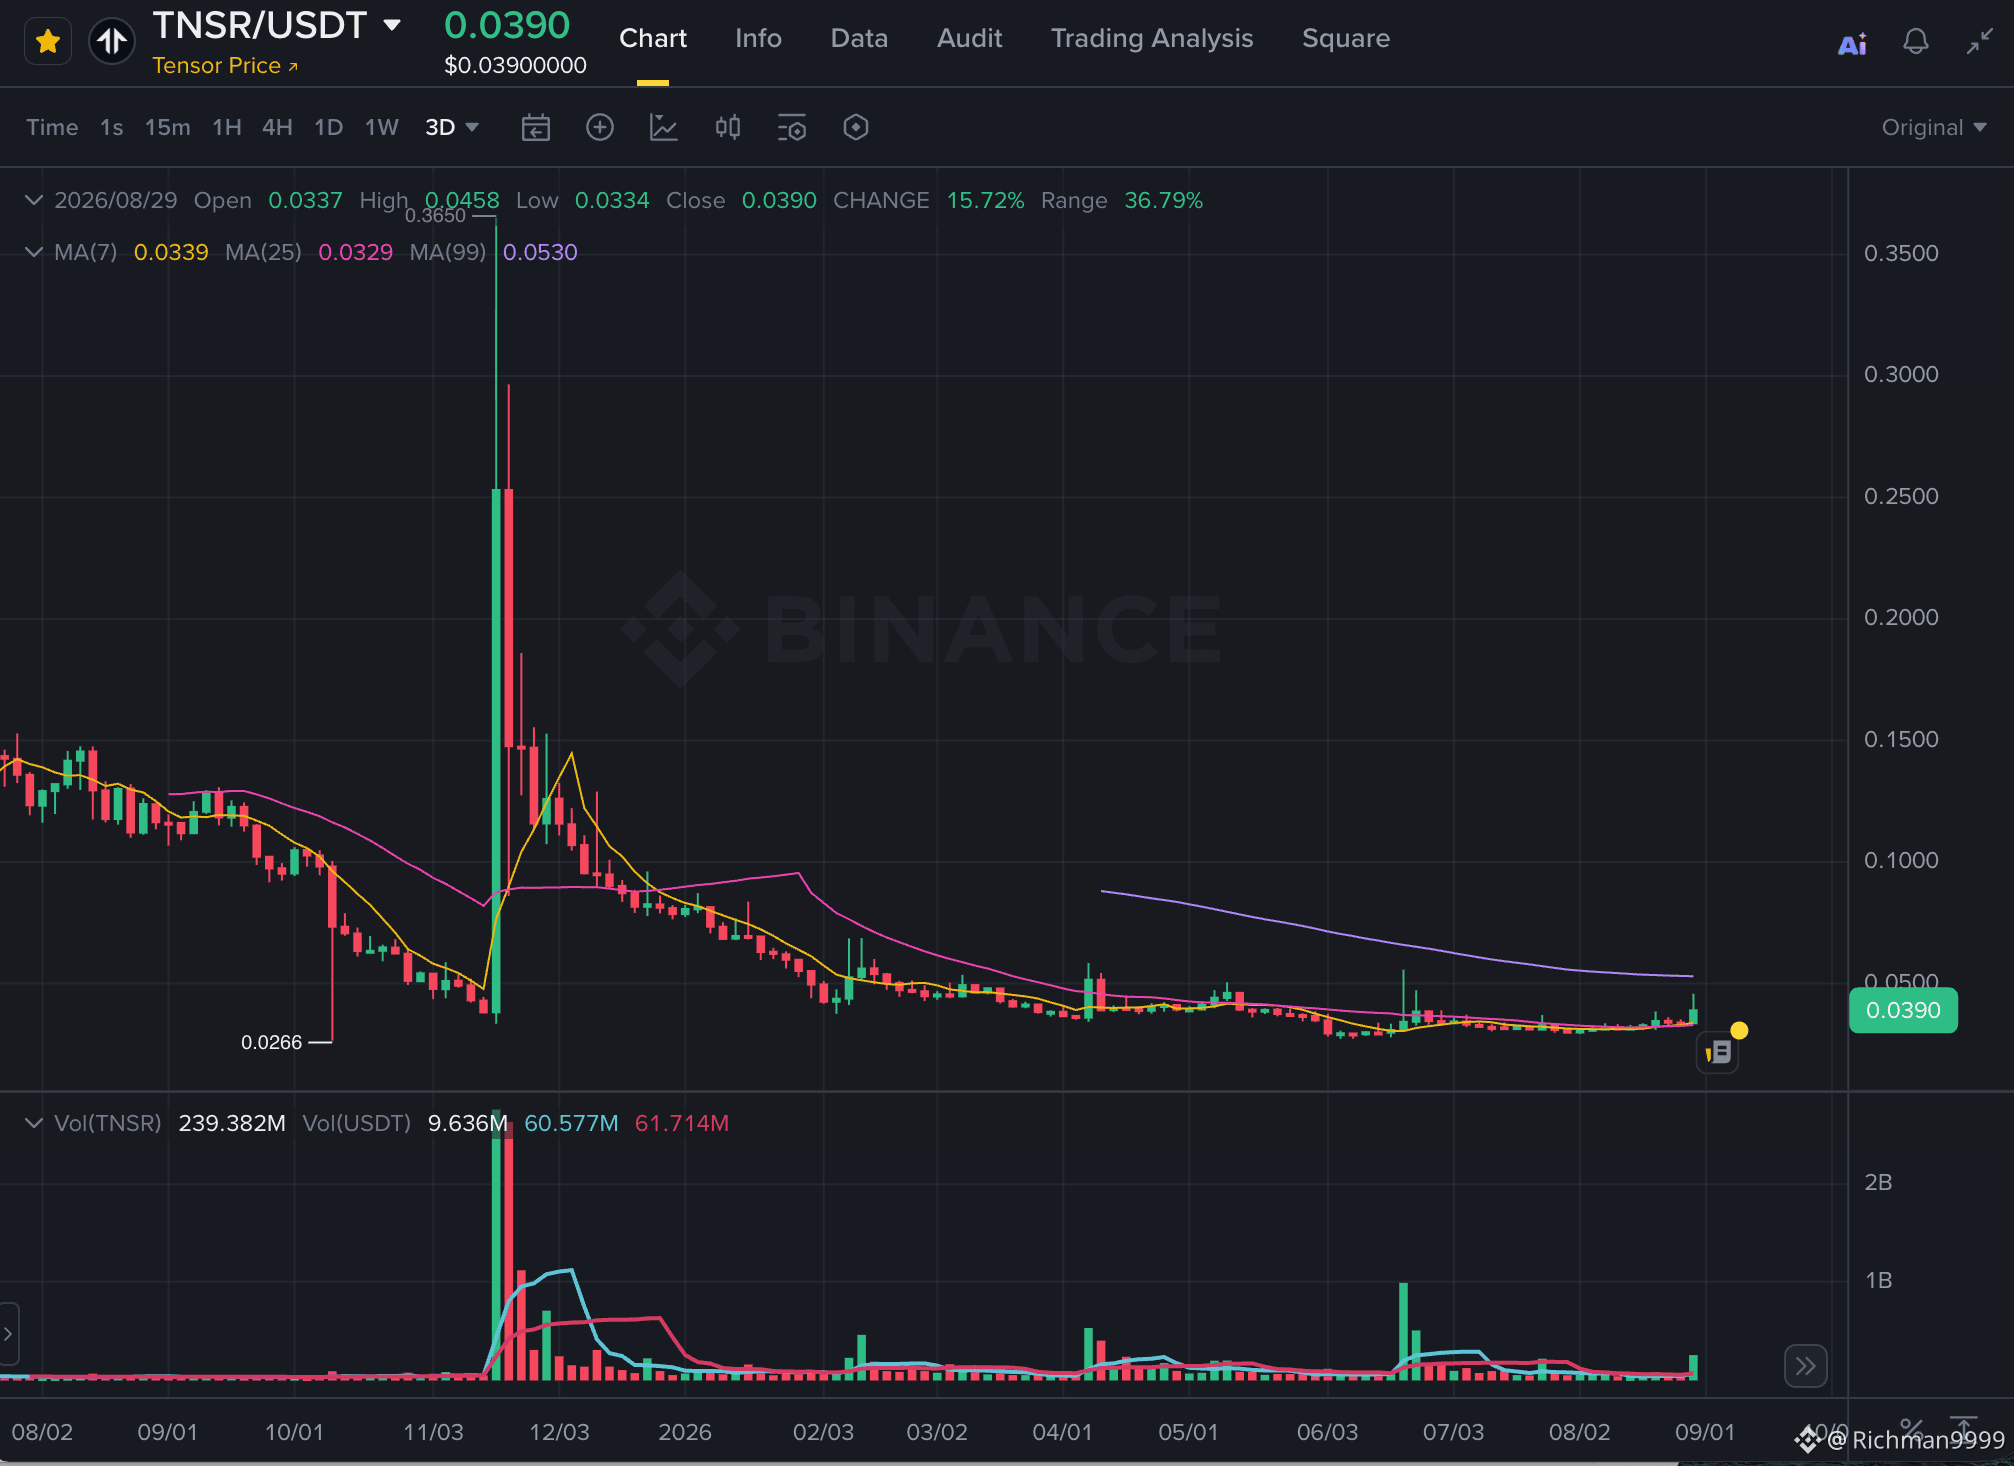Open the candlestick chart style icon

(x=728, y=127)
